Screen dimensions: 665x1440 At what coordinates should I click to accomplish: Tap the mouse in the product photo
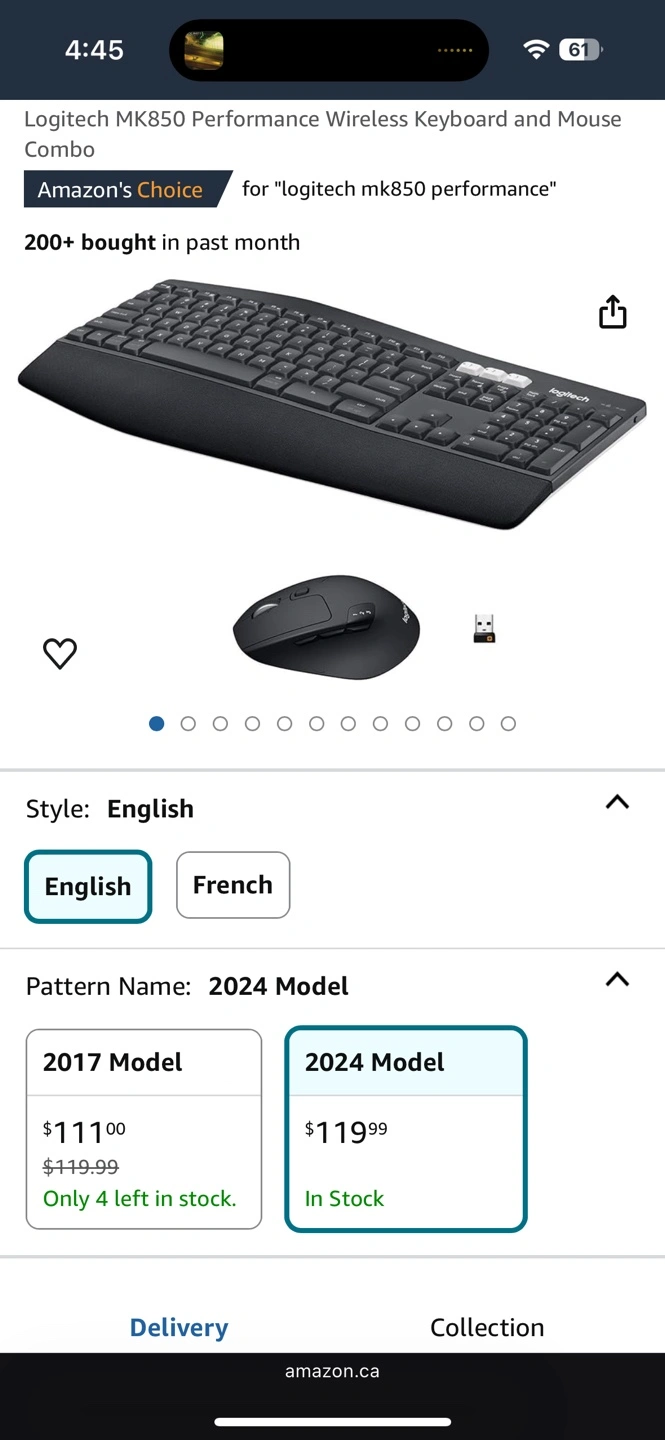click(x=327, y=627)
